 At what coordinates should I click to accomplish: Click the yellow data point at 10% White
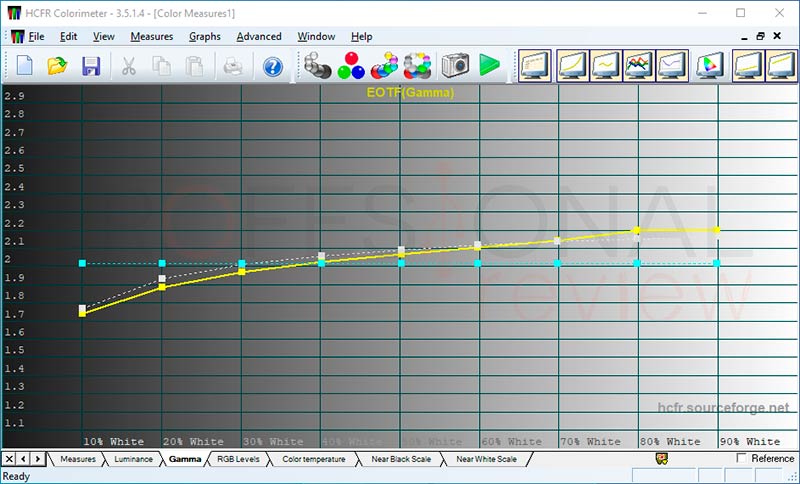(82, 313)
